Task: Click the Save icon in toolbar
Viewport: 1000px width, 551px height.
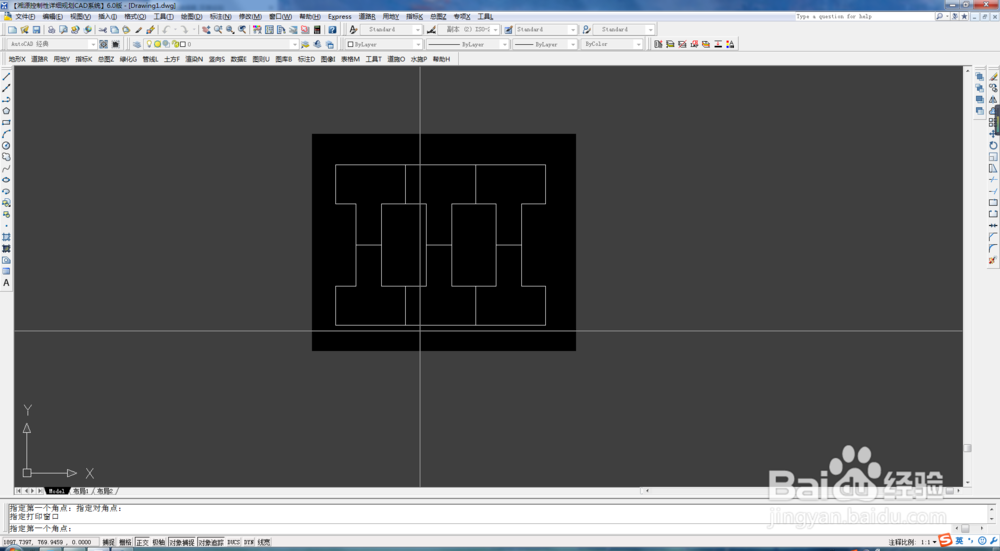Action: click(x=36, y=30)
